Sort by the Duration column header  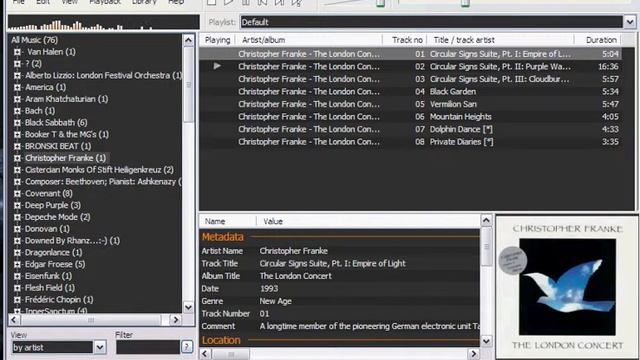pos(598,40)
